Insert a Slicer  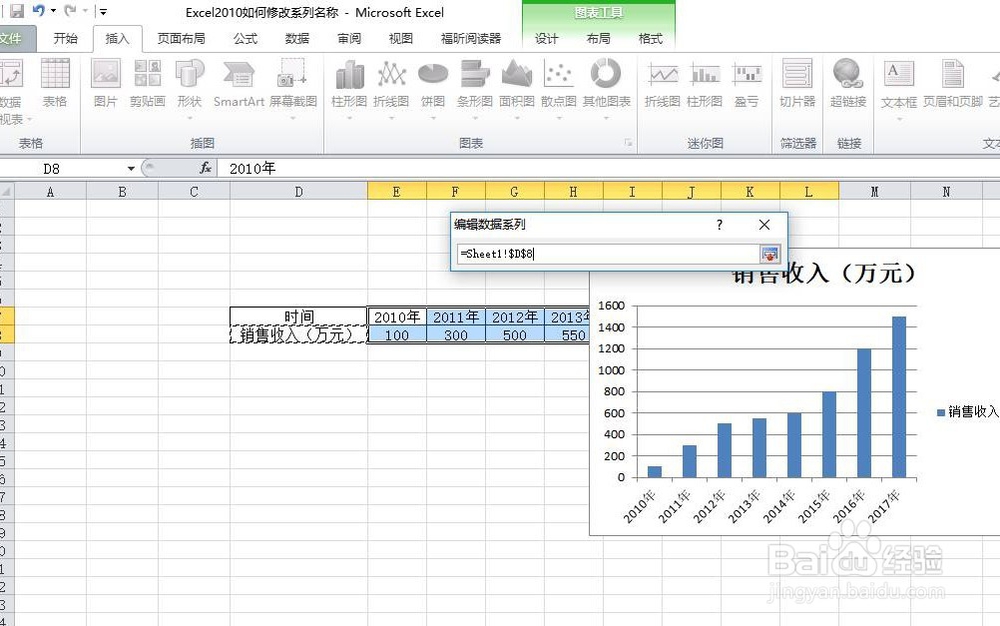[797, 85]
